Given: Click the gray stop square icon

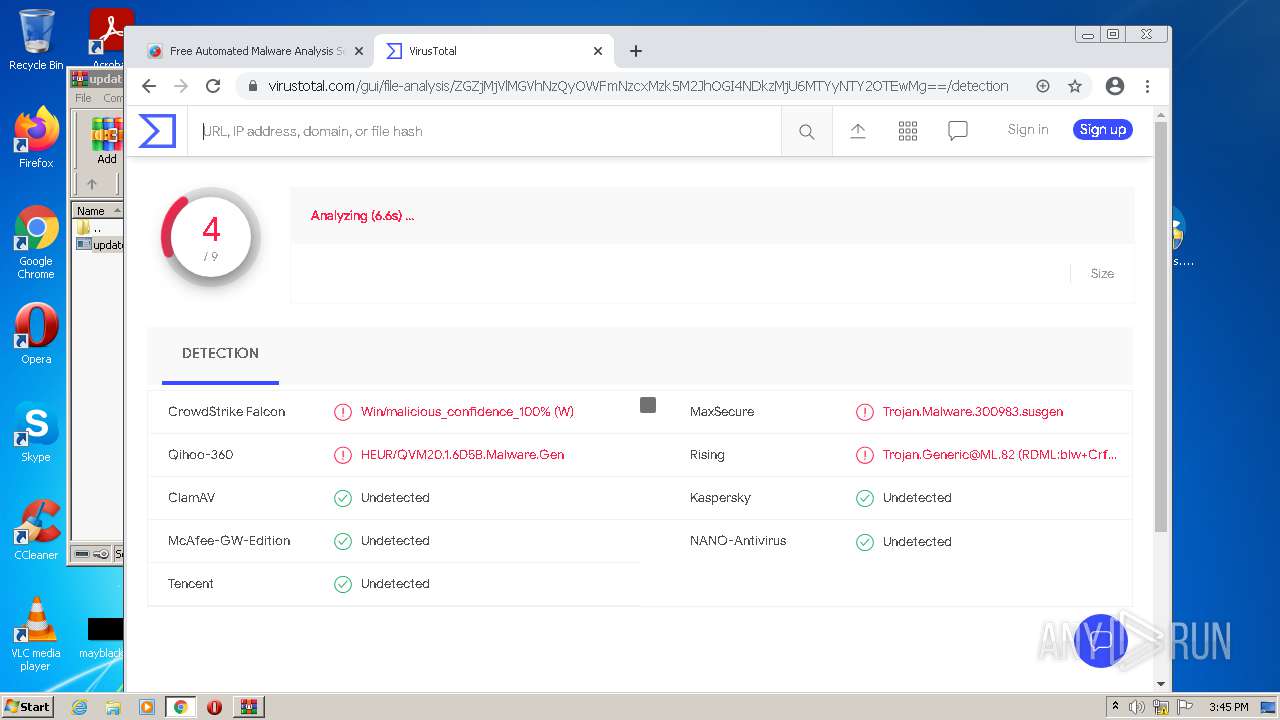Looking at the screenshot, I should 648,405.
